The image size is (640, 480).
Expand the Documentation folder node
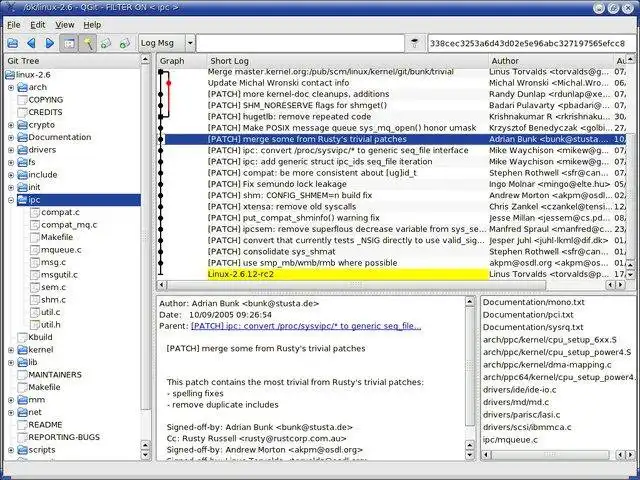tap(10, 138)
